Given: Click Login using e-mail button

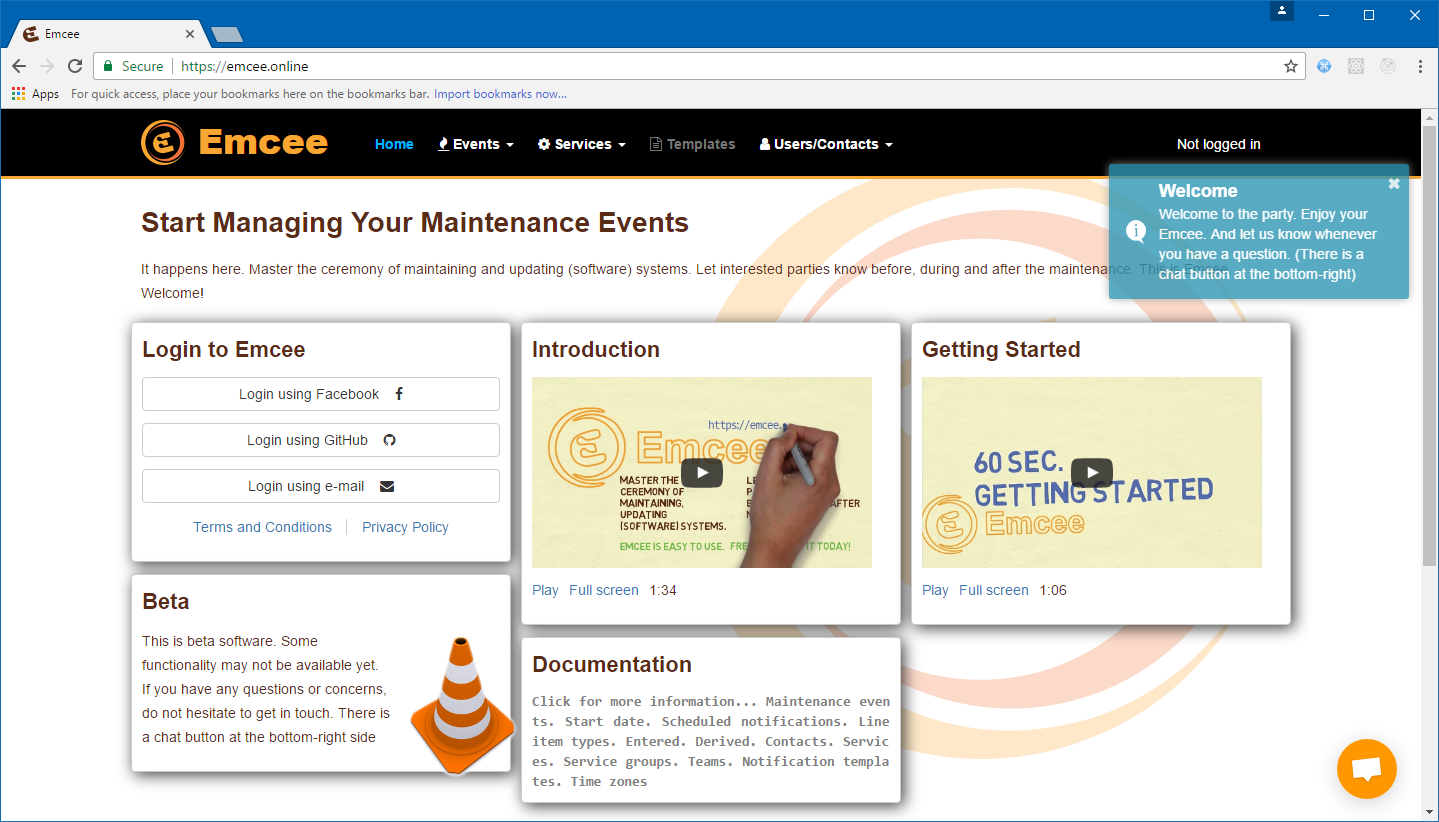Looking at the screenshot, I should tap(321, 486).
